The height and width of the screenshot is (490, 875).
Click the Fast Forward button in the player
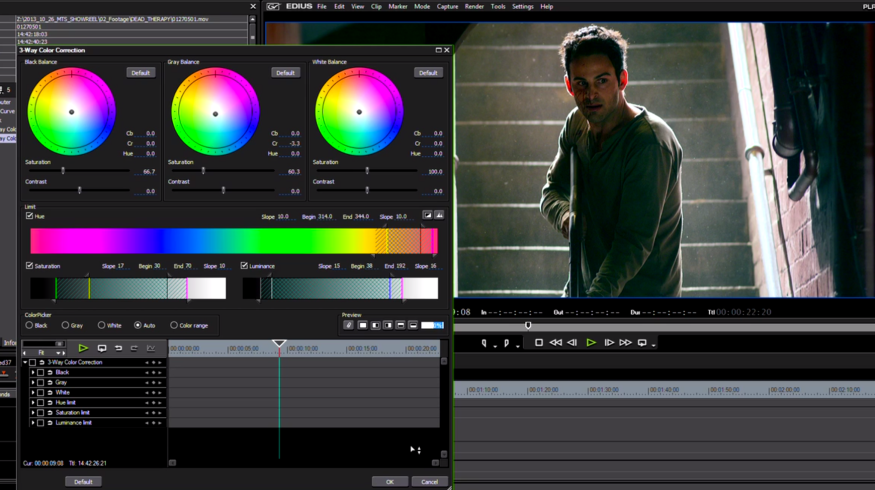pos(626,343)
